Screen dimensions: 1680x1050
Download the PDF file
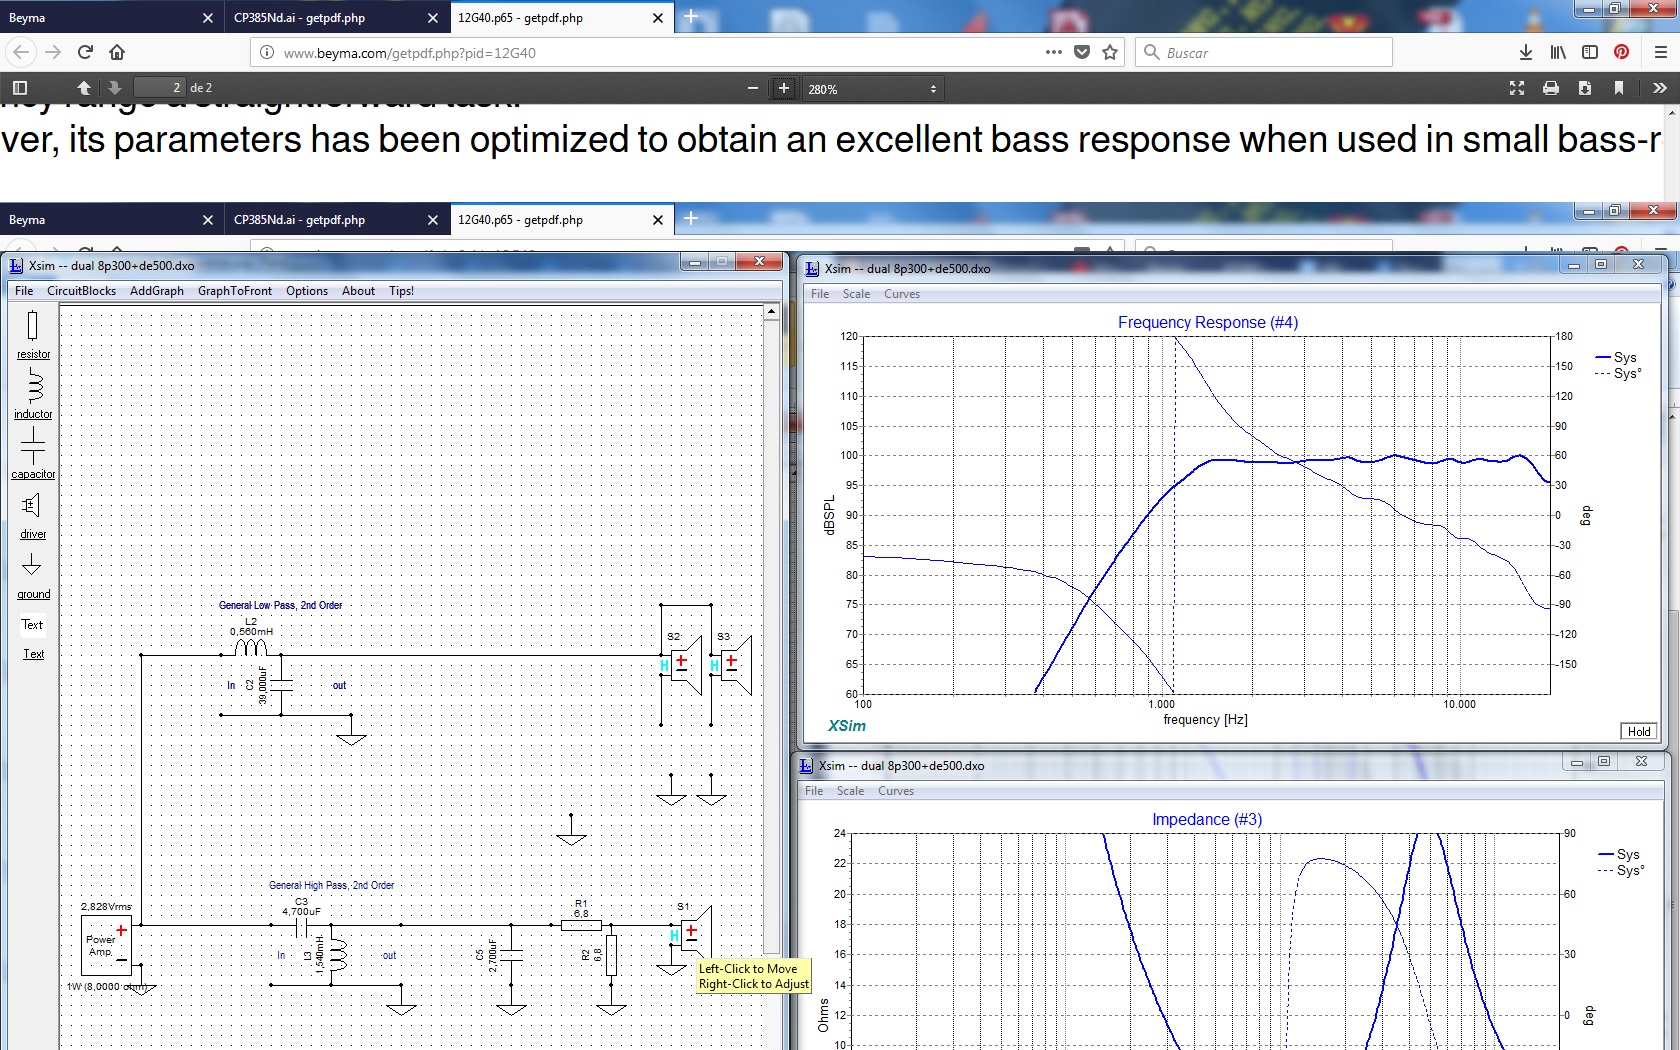1585,88
